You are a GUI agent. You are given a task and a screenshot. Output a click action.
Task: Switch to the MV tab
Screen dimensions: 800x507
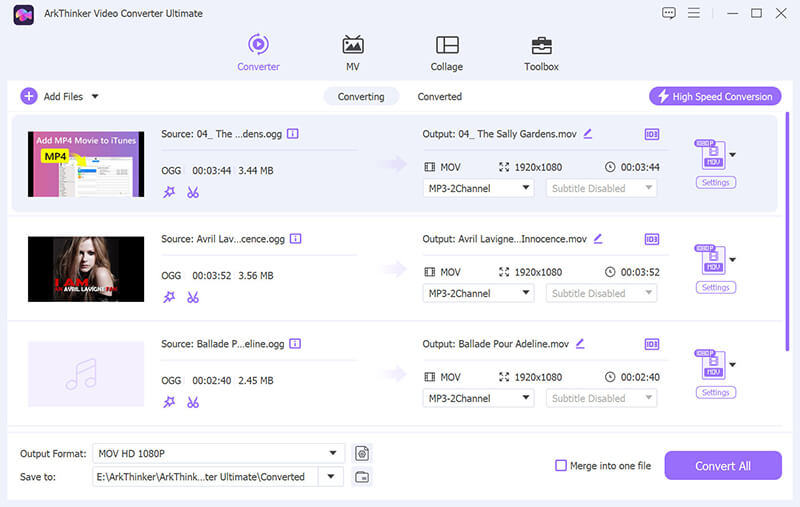pyautogui.click(x=353, y=53)
